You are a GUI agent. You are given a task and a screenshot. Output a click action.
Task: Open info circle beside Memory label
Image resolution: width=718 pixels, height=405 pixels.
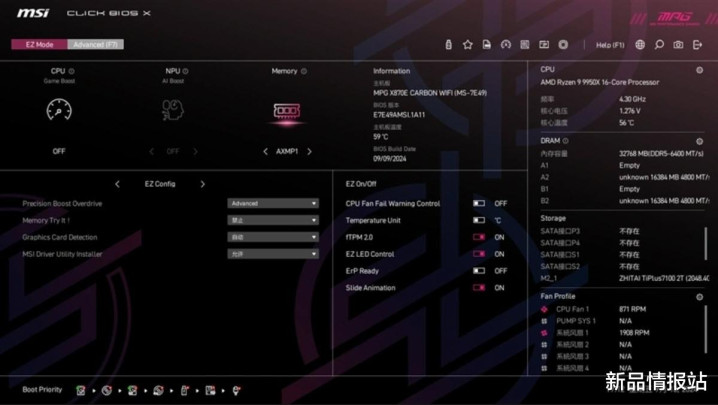point(304,71)
